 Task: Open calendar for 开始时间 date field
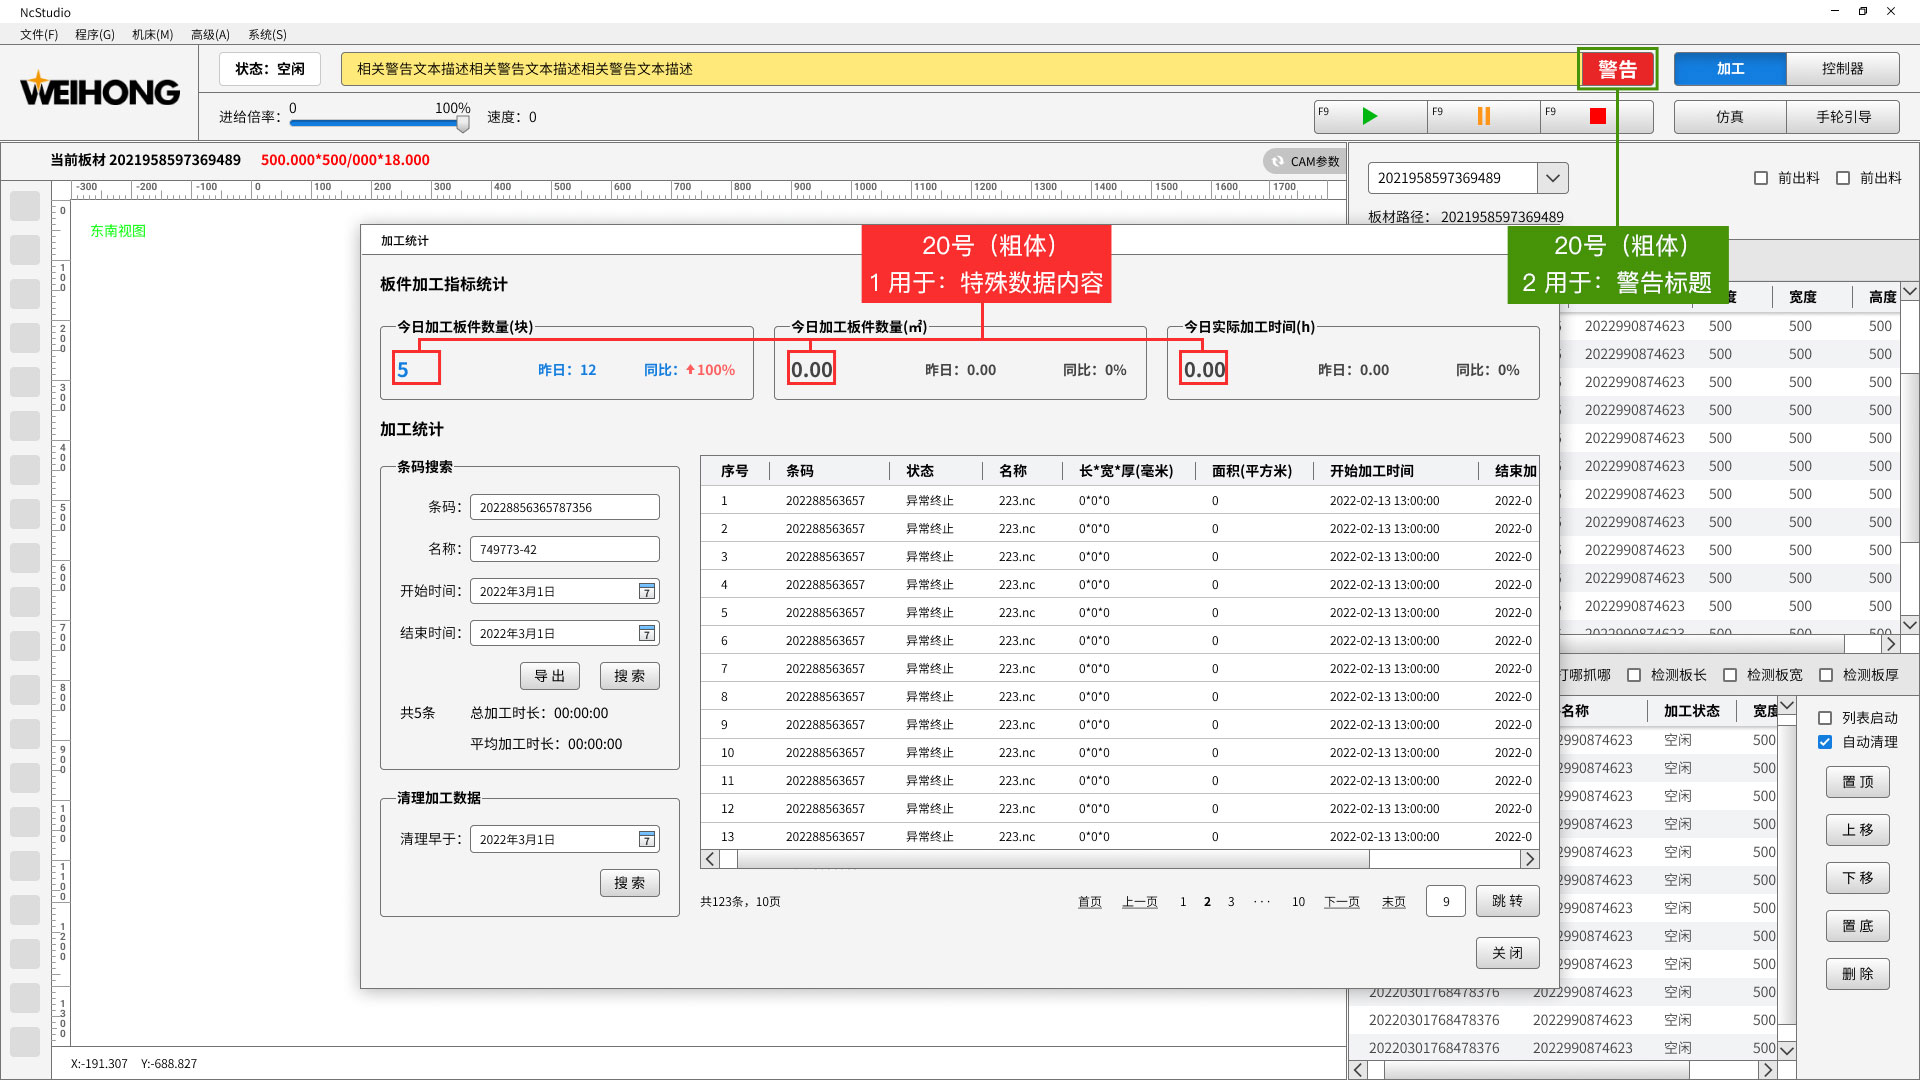(647, 591)
